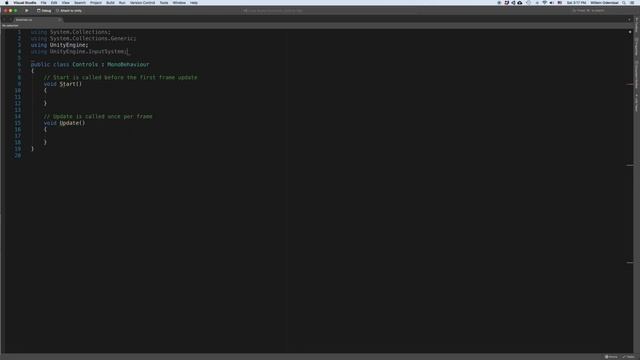This screenshot has width=640, height=360.
Task: Click 'using UnityEngine;' on line 3
Action: click(60, 45)
